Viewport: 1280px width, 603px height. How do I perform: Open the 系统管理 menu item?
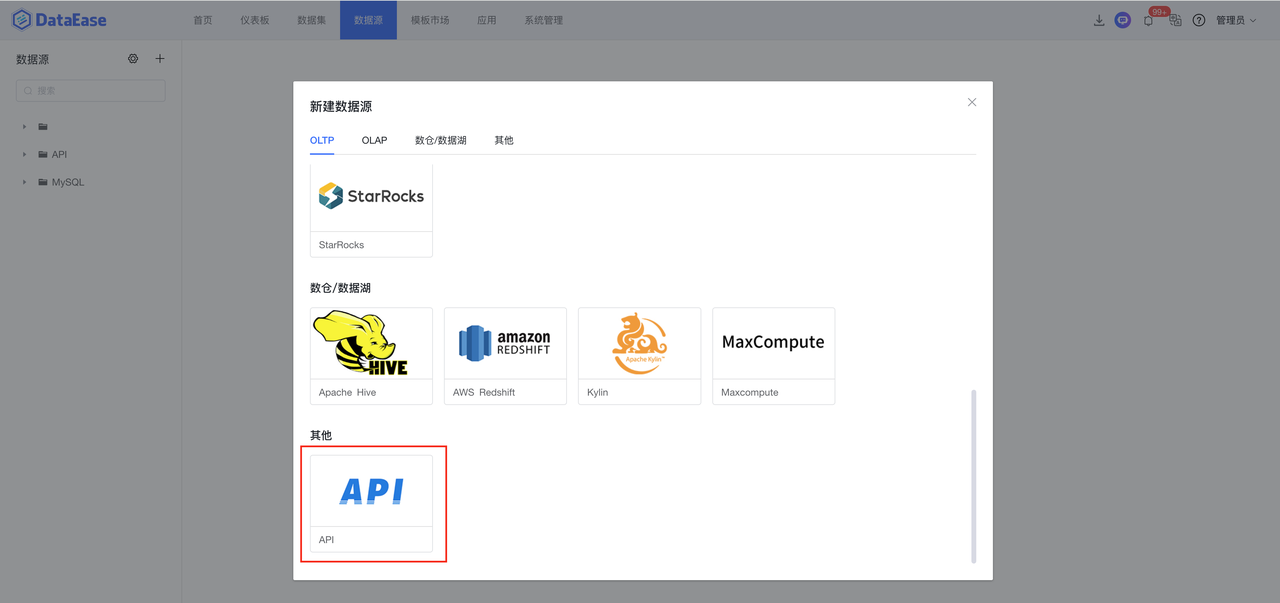tap(543, 19)
